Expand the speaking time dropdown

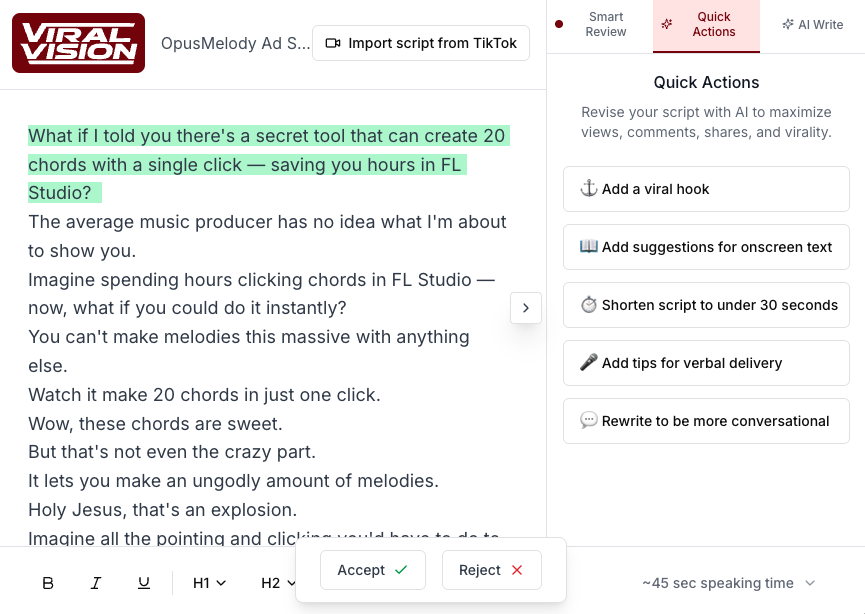(x=810, y=583)
